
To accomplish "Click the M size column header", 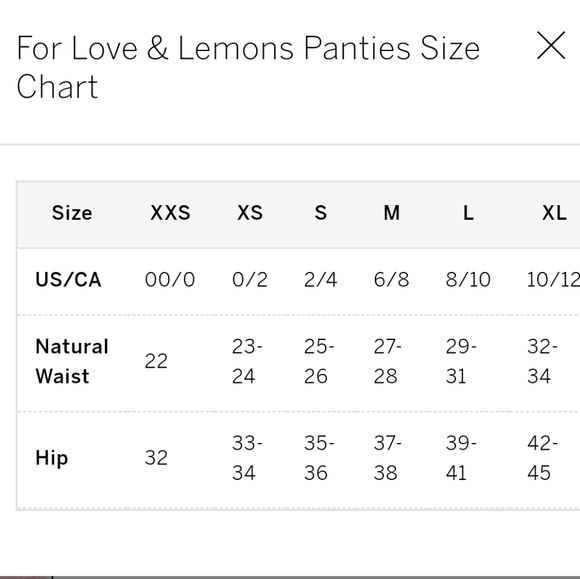I will point(391,213).
